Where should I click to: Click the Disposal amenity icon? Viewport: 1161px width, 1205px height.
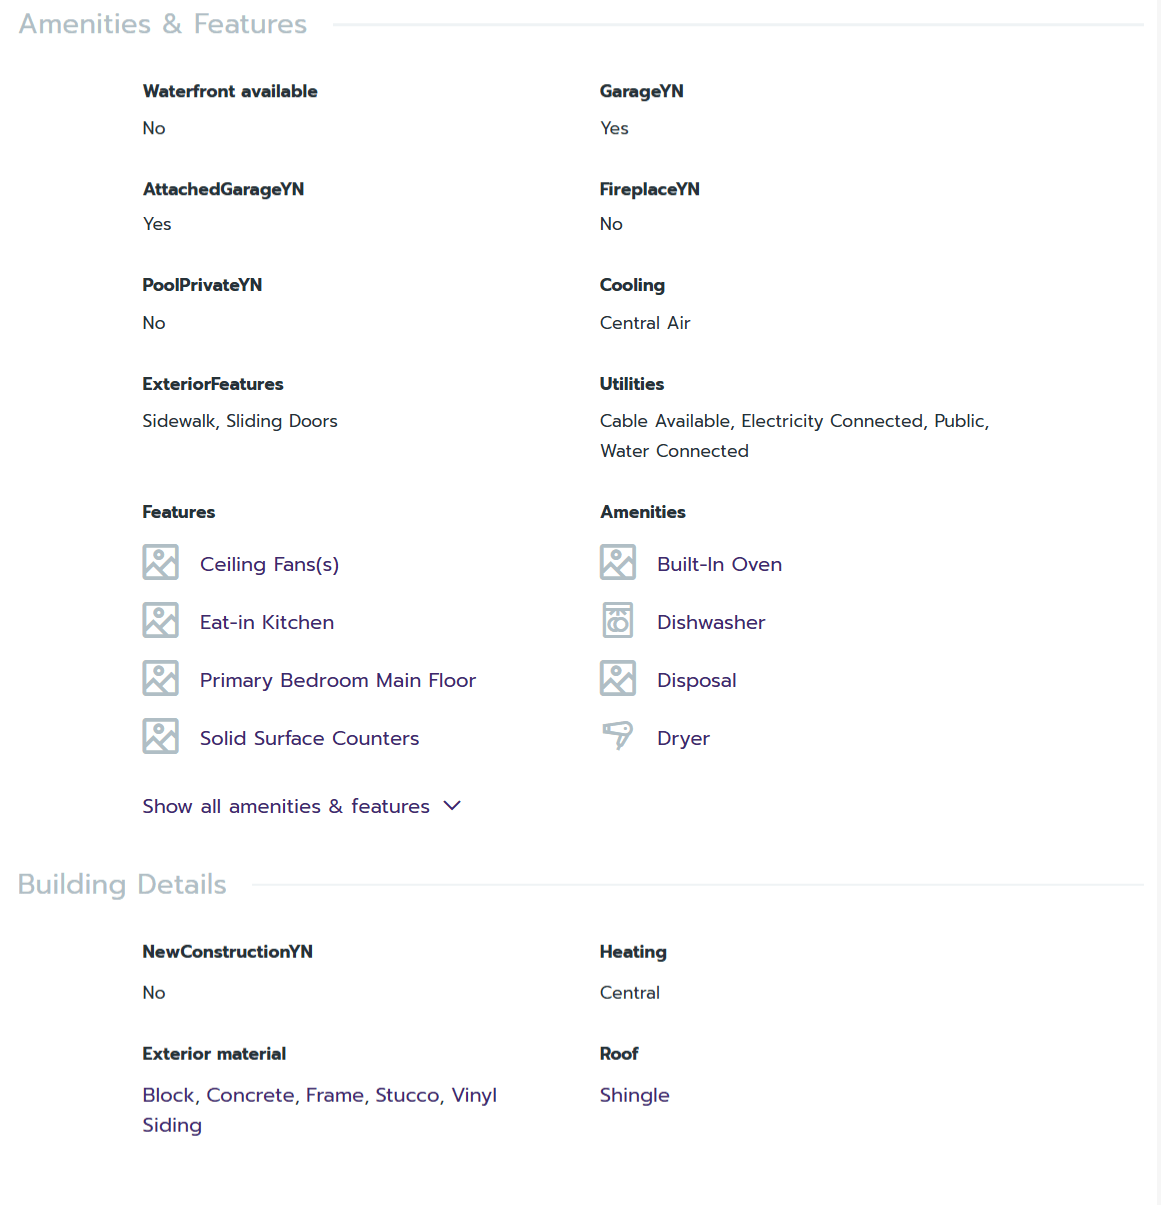[x=617, y=678]
